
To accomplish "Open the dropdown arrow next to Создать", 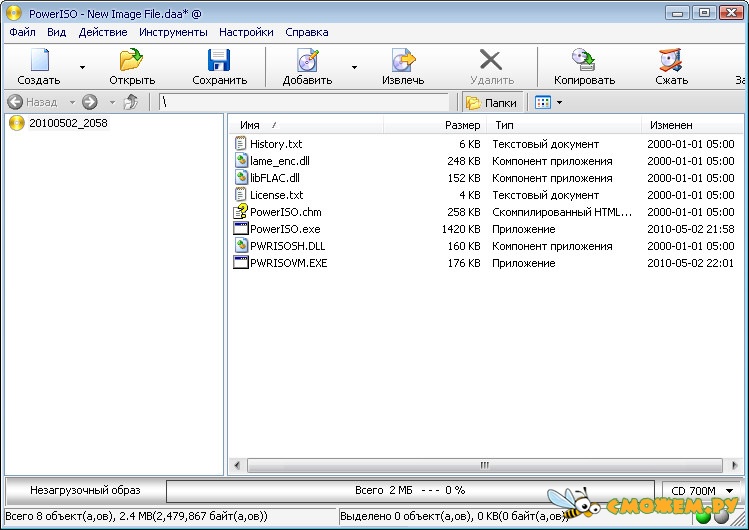I will click(83, 67).
